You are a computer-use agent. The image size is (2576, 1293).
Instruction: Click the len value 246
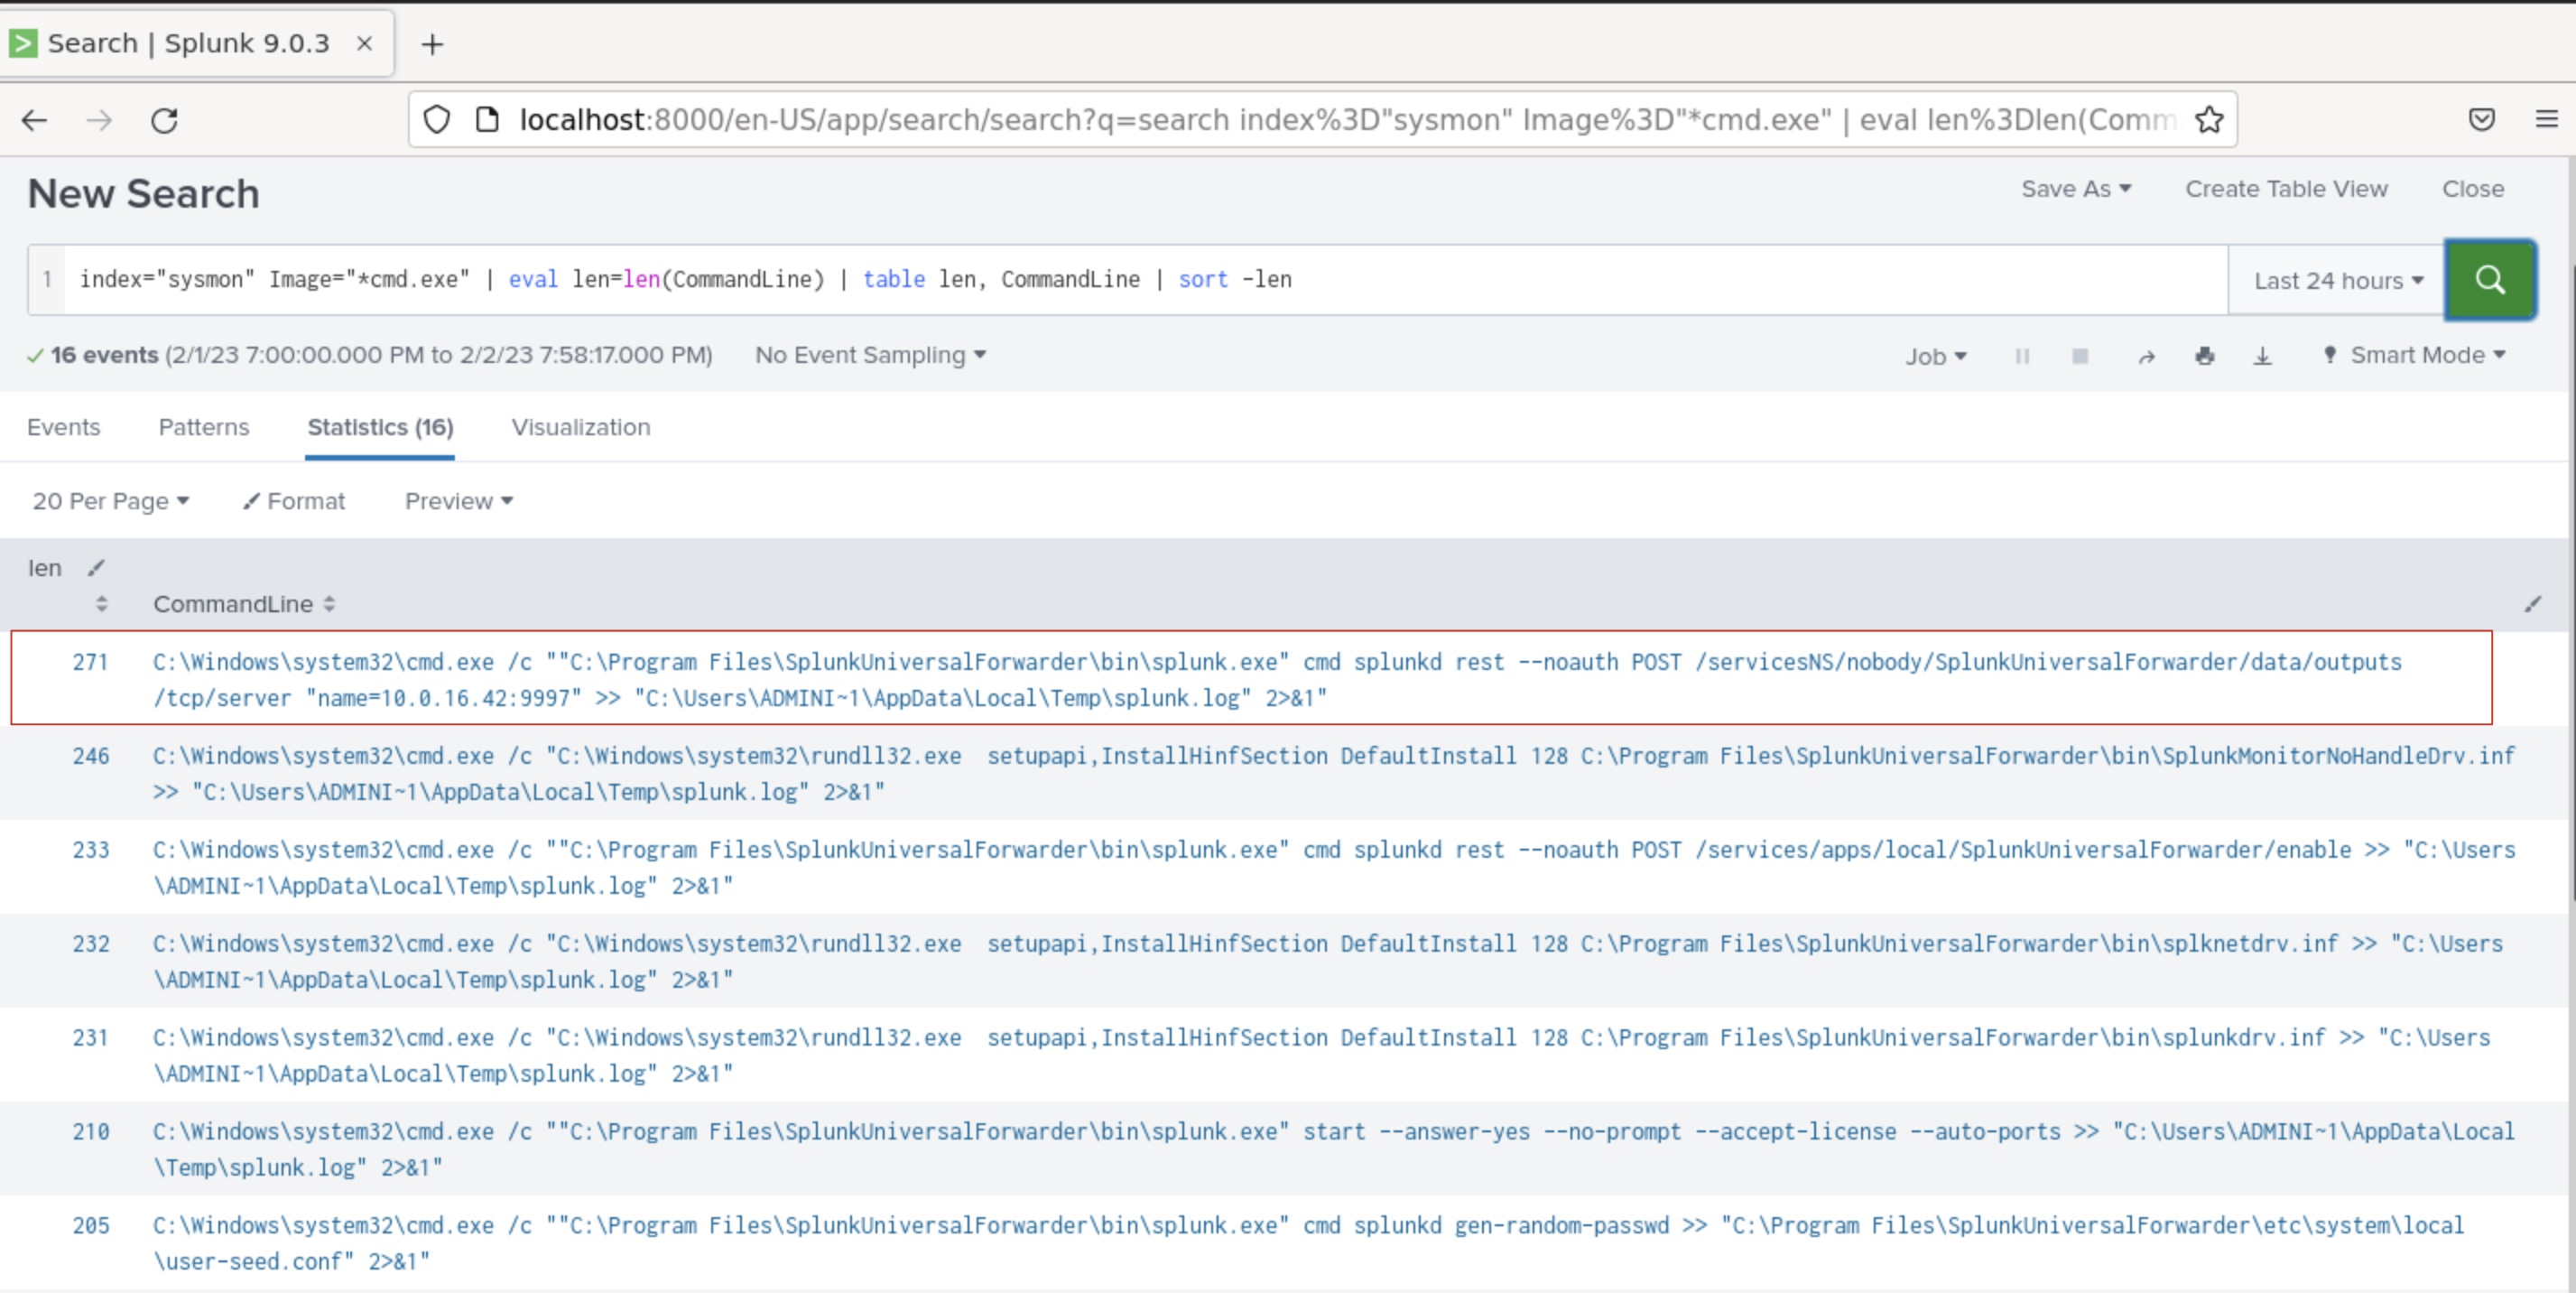[x=90, y=756]
